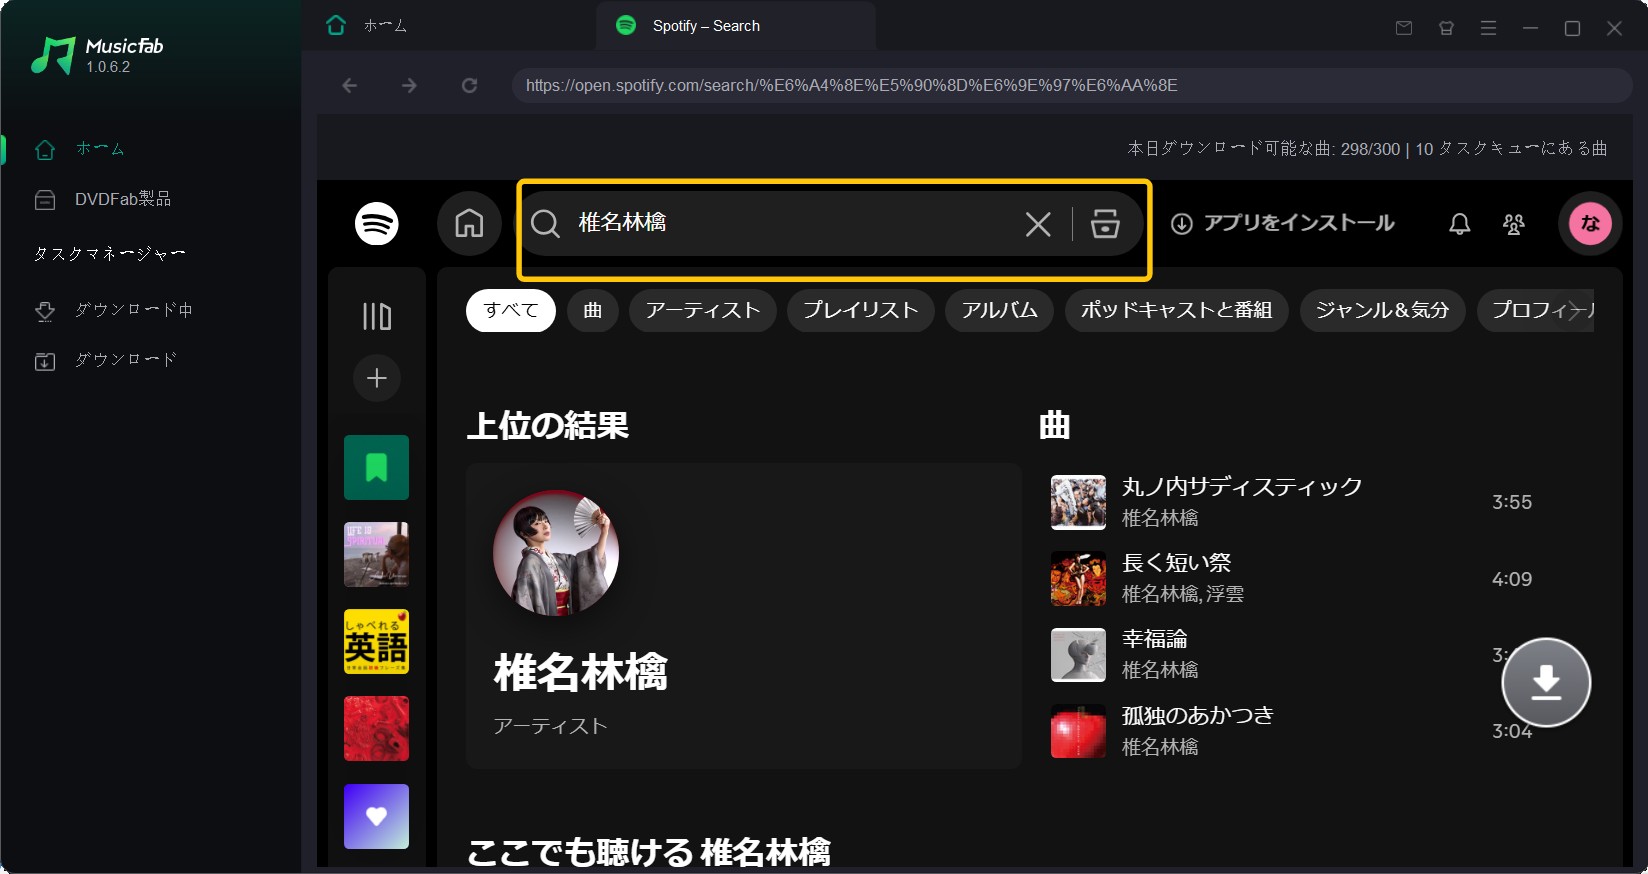The width and height of the screenshot is (1648, 874).
Task: Open song title 丸ノ内サディスティック
Action: coord(1242,487)
